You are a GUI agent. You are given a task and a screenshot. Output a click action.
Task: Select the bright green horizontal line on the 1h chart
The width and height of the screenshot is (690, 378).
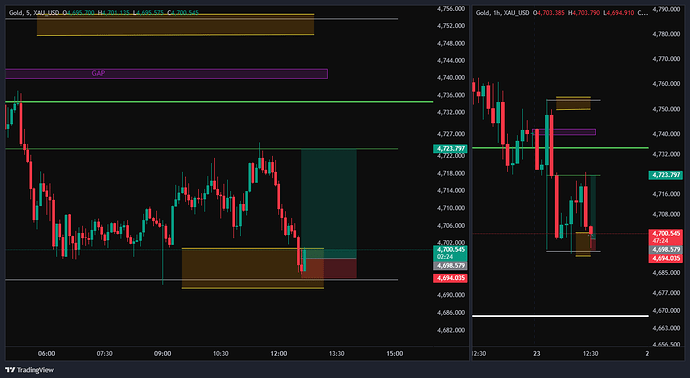click(x=560, y=148)
